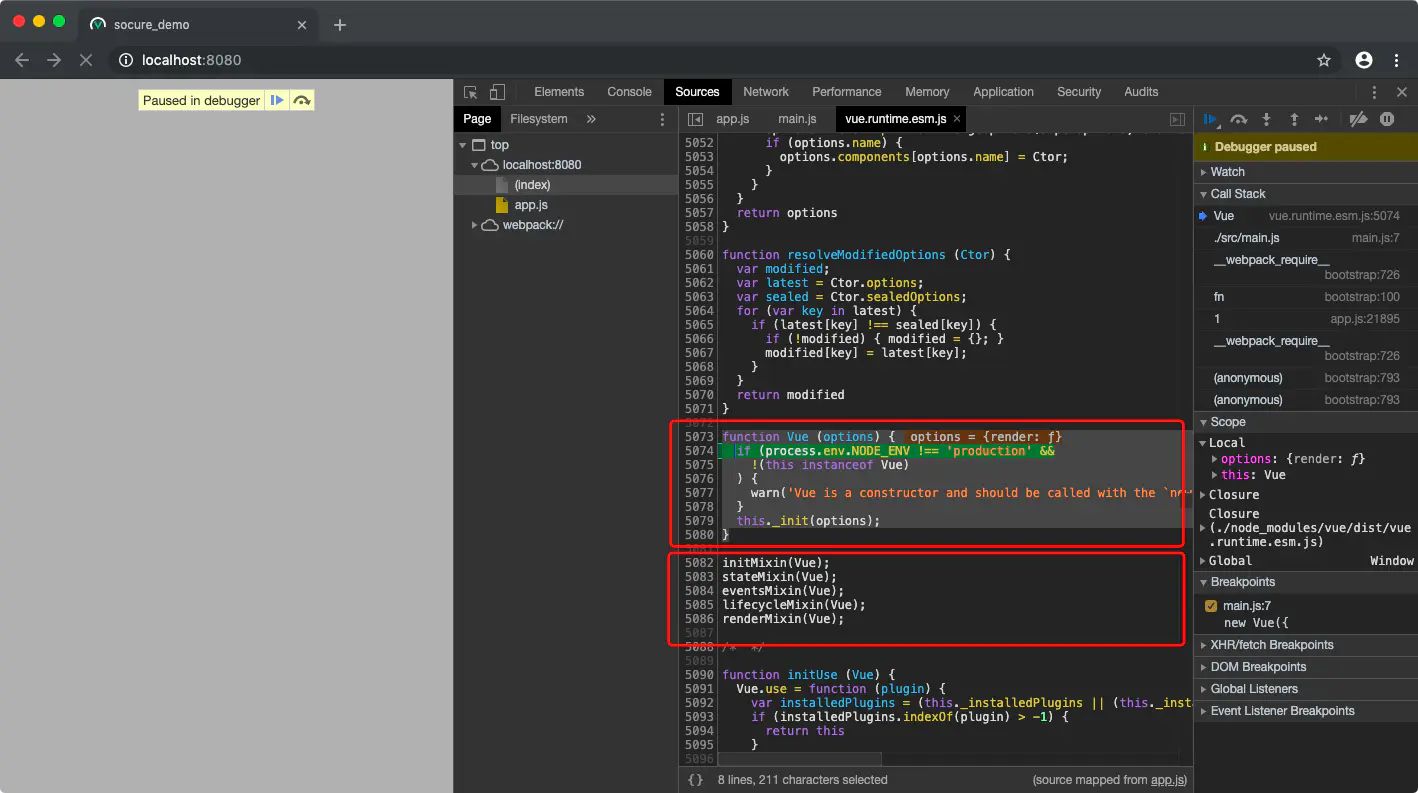
Task: Select ./src/main.js call stack frame
Action: click(1246, 238)
